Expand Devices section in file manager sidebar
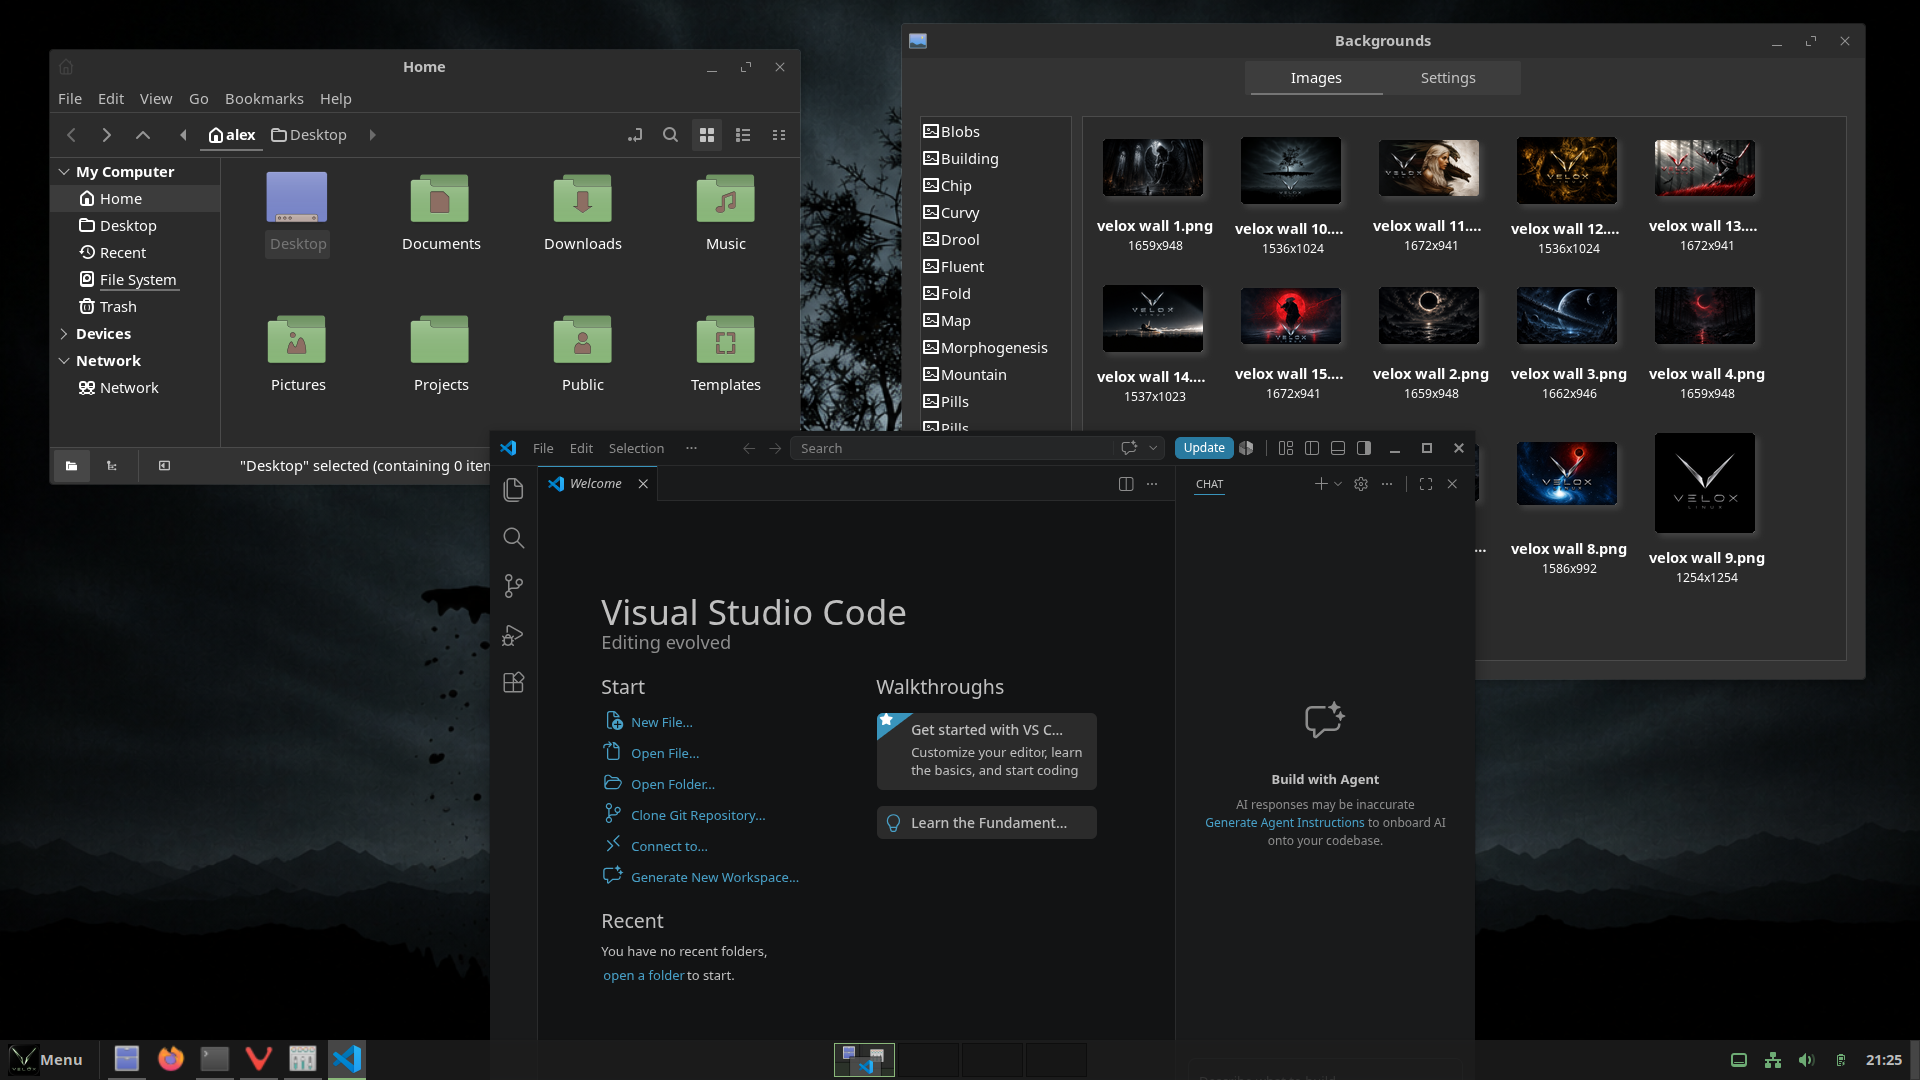Image resolution: width=1920 pixels, height=1080 pixels. coord(64,334)
